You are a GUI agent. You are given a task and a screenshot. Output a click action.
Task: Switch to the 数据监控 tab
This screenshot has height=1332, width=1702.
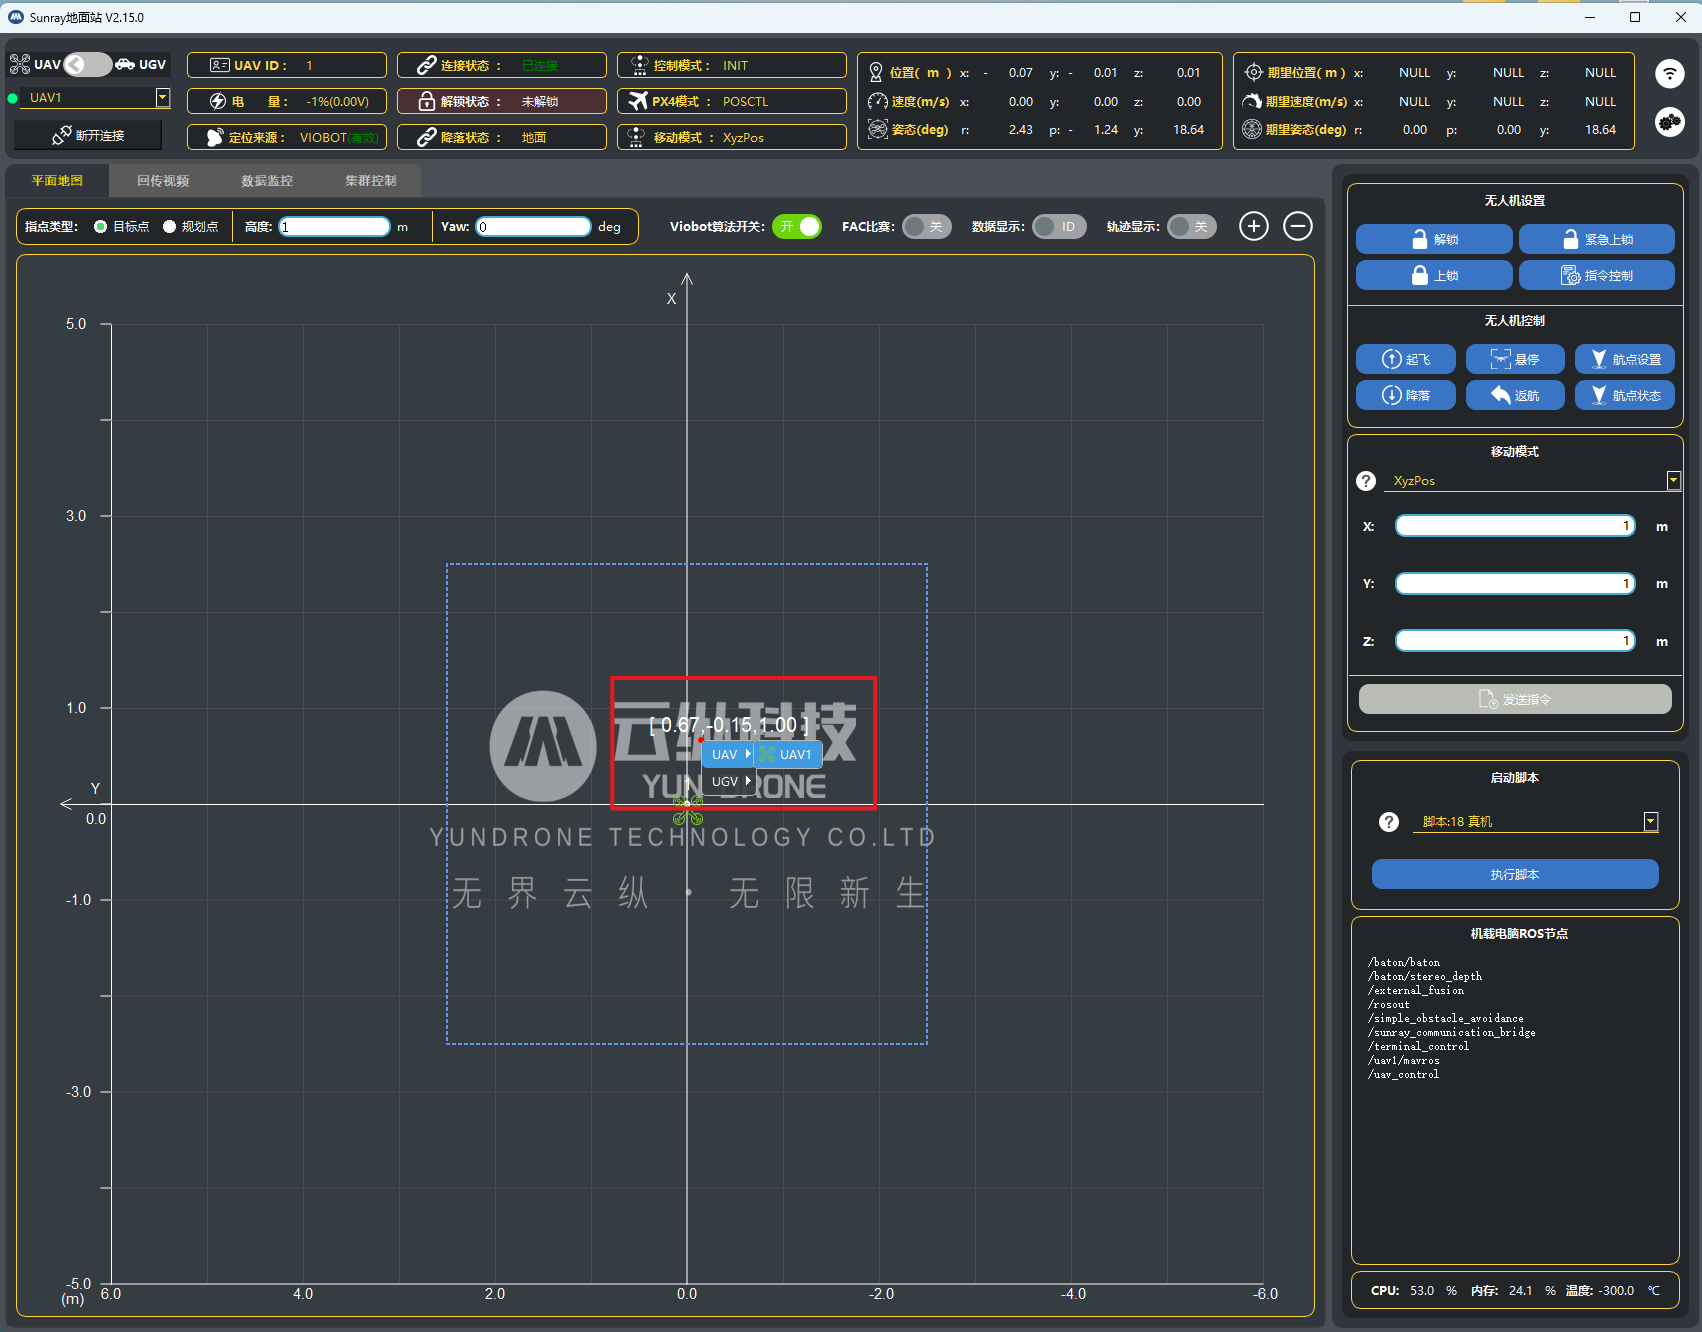(267, 181)
